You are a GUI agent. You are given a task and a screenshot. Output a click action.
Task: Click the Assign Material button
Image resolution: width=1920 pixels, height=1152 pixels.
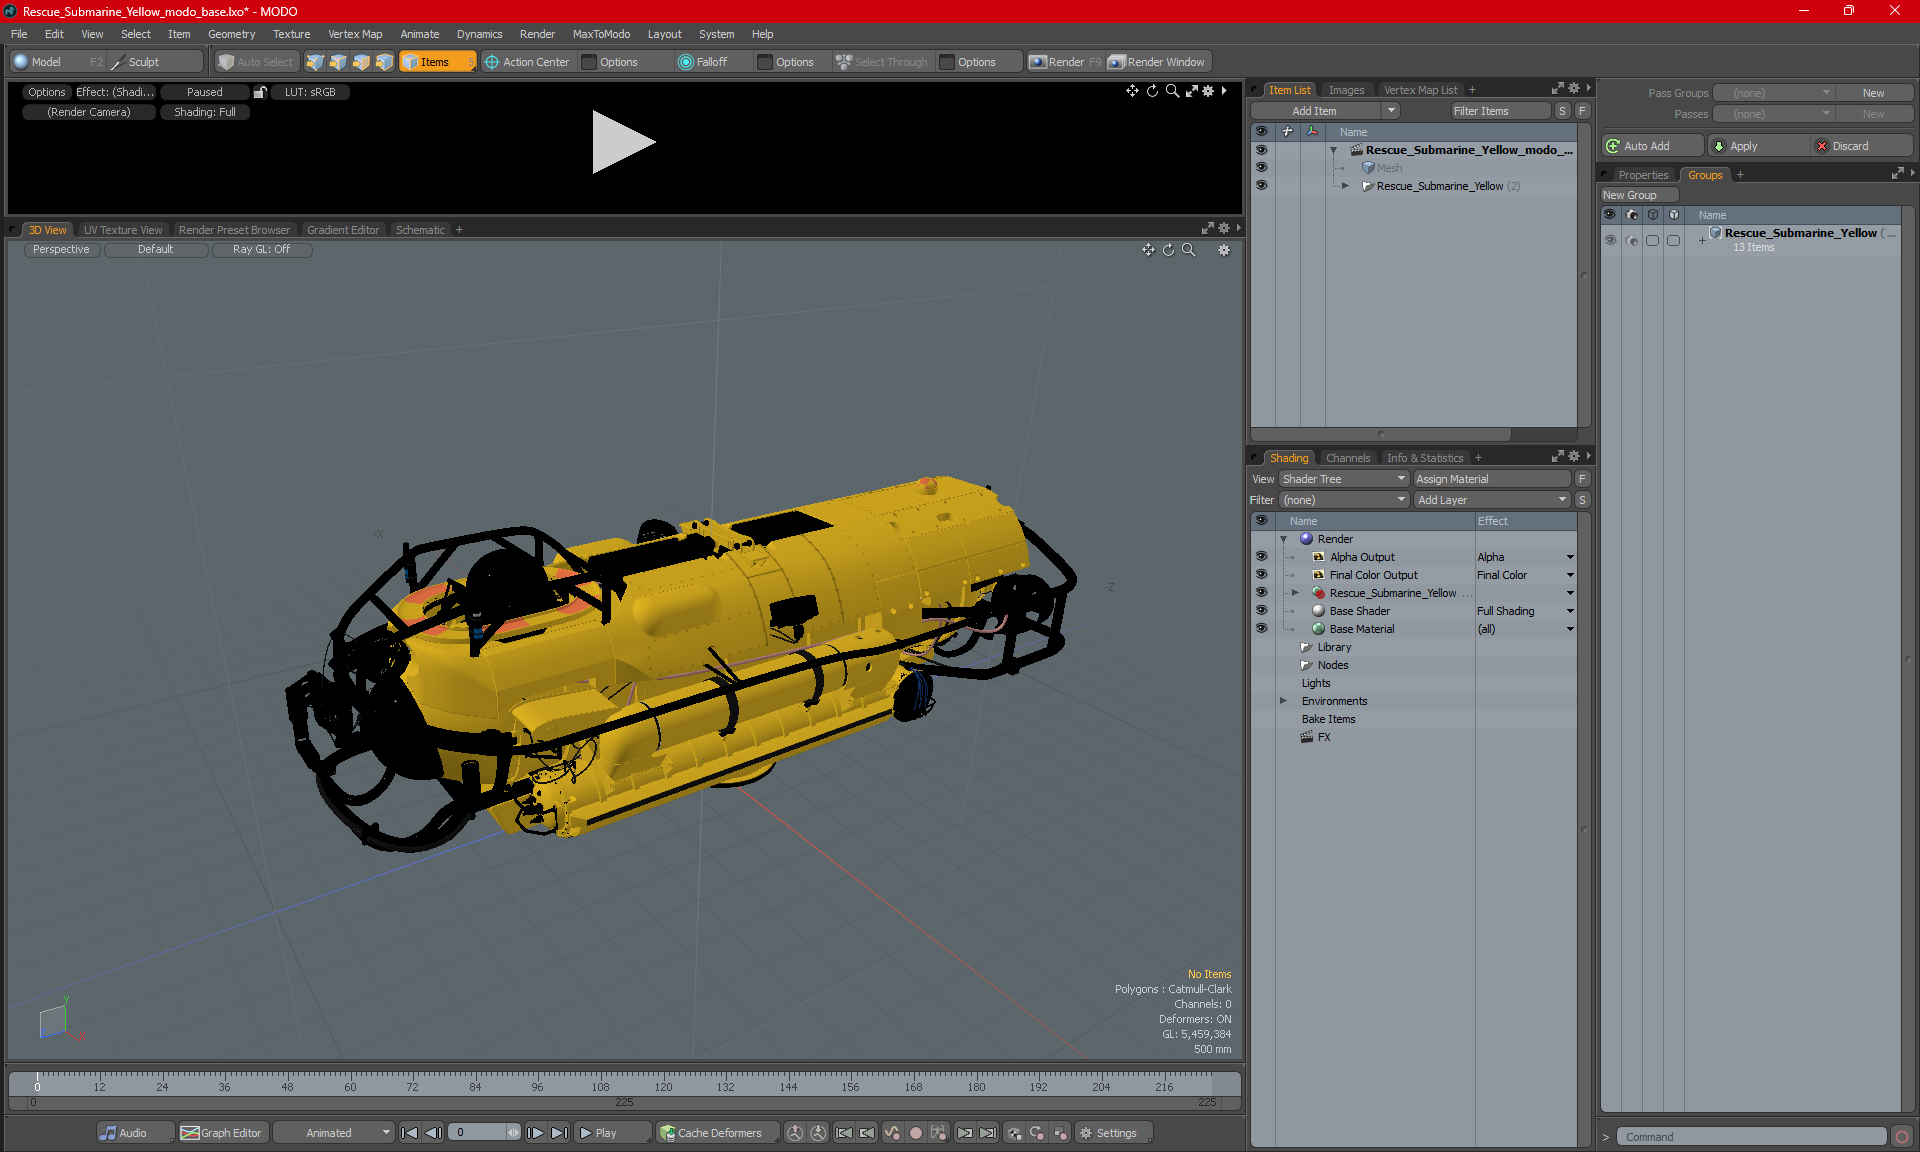coord(1491,479)
